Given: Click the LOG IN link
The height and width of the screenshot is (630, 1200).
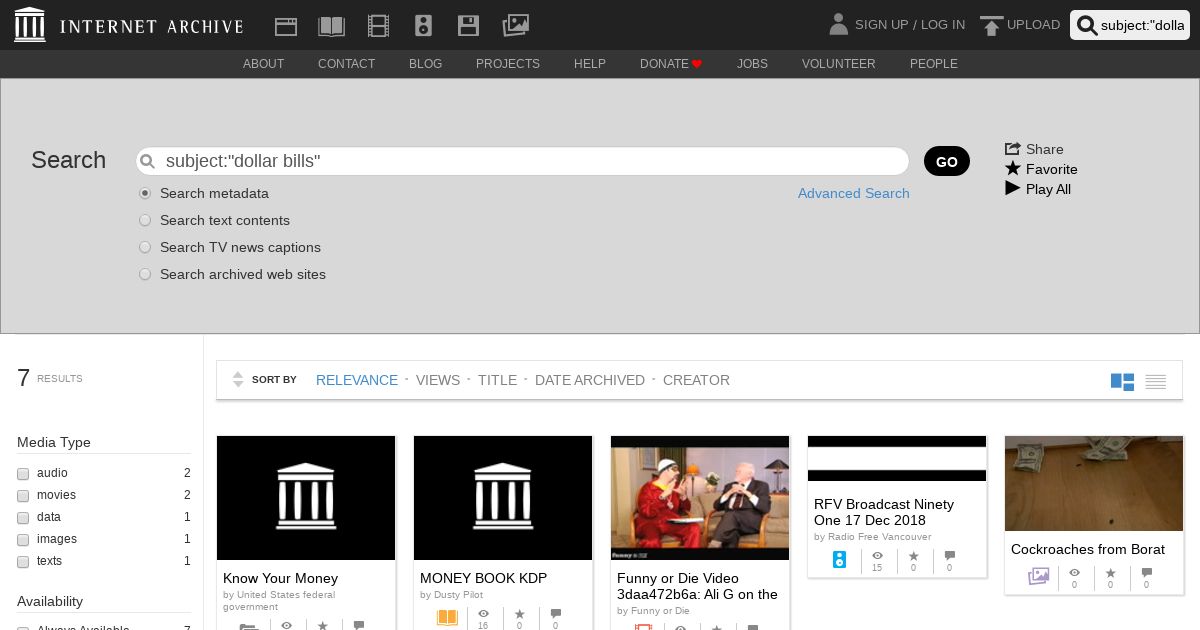Looking at the screenshot, I should (x=943, y=25).
